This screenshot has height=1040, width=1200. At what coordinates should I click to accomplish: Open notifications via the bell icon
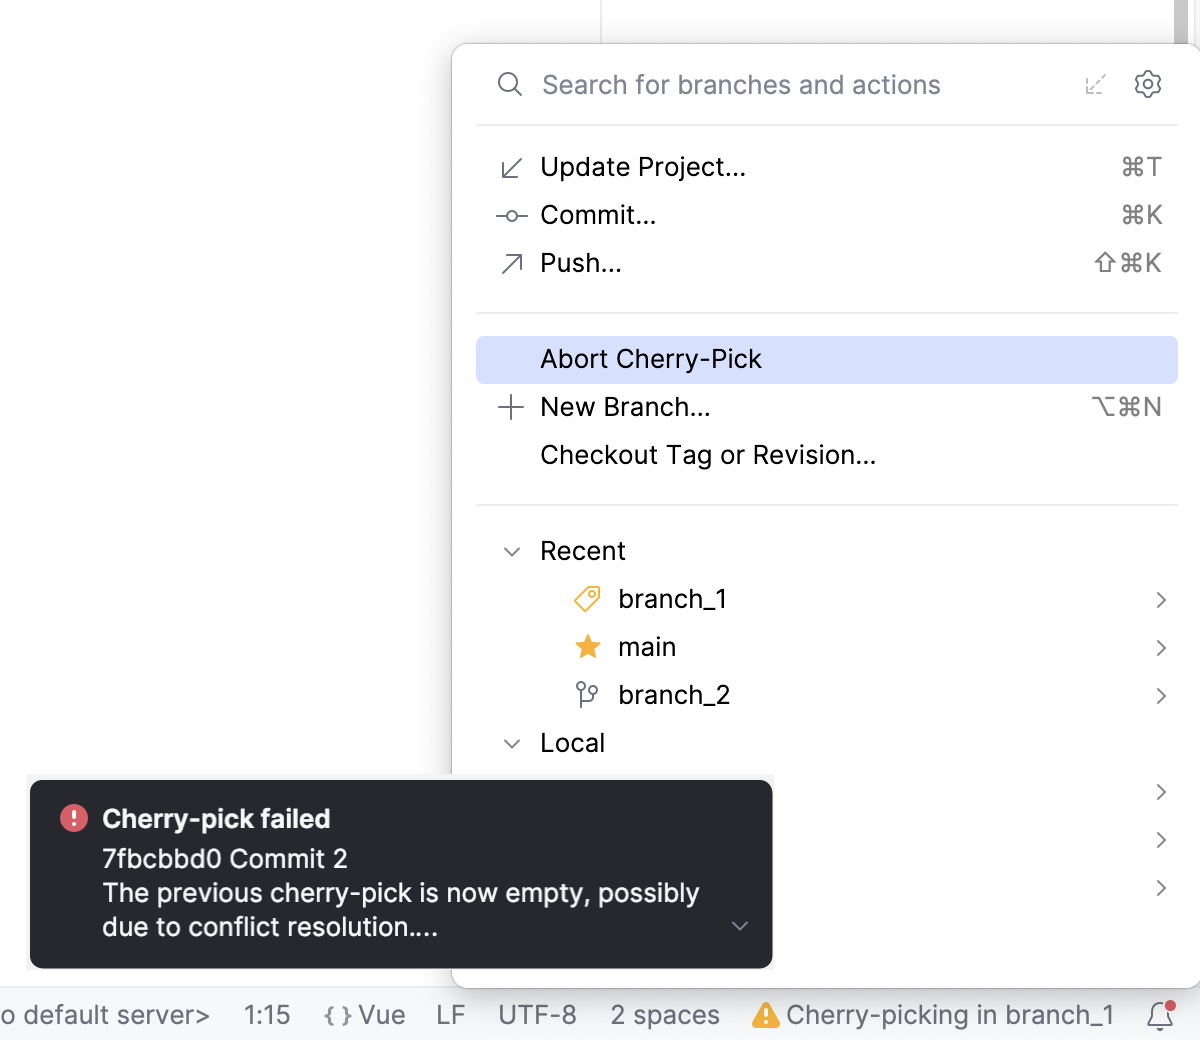1159,1014
